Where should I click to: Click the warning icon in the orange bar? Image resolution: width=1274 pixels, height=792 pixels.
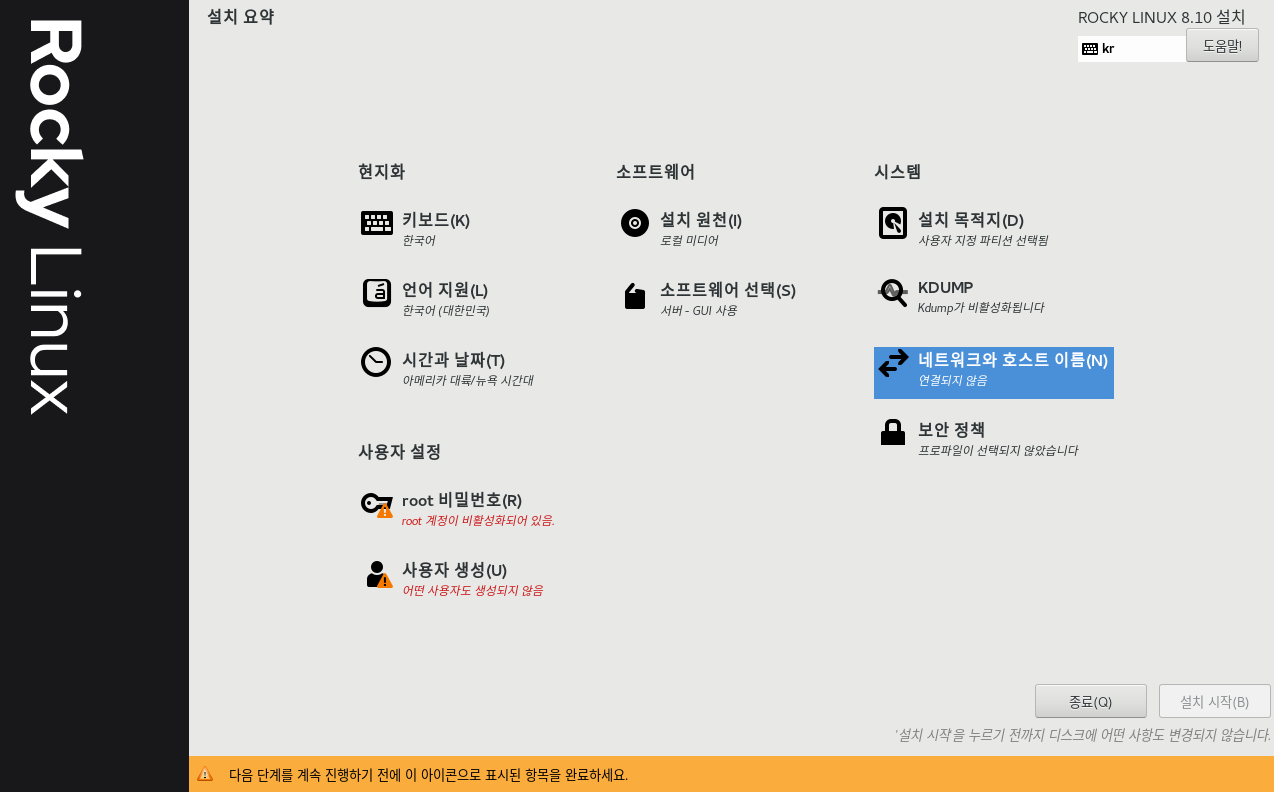(205, 774)
